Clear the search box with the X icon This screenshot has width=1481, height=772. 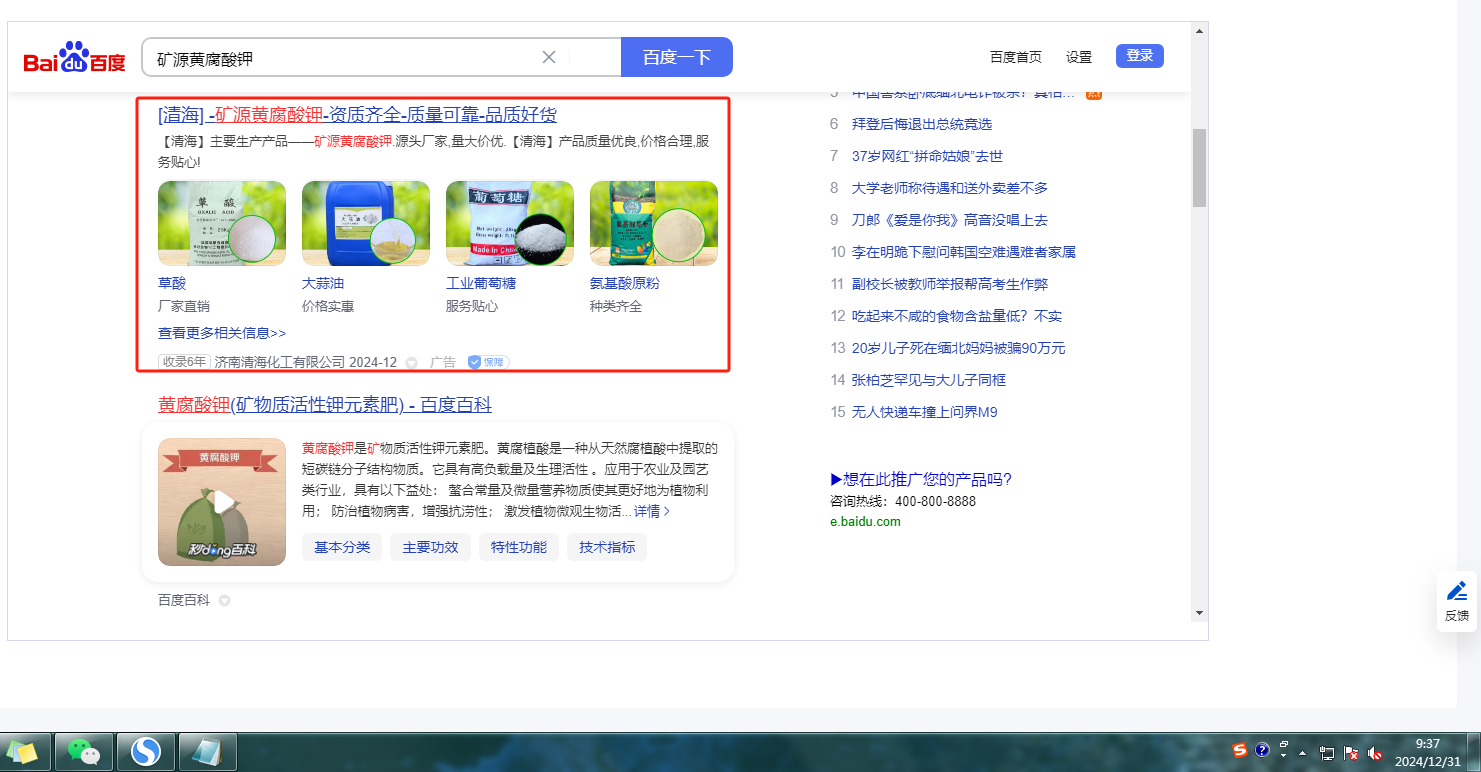[x=548, y=57]
